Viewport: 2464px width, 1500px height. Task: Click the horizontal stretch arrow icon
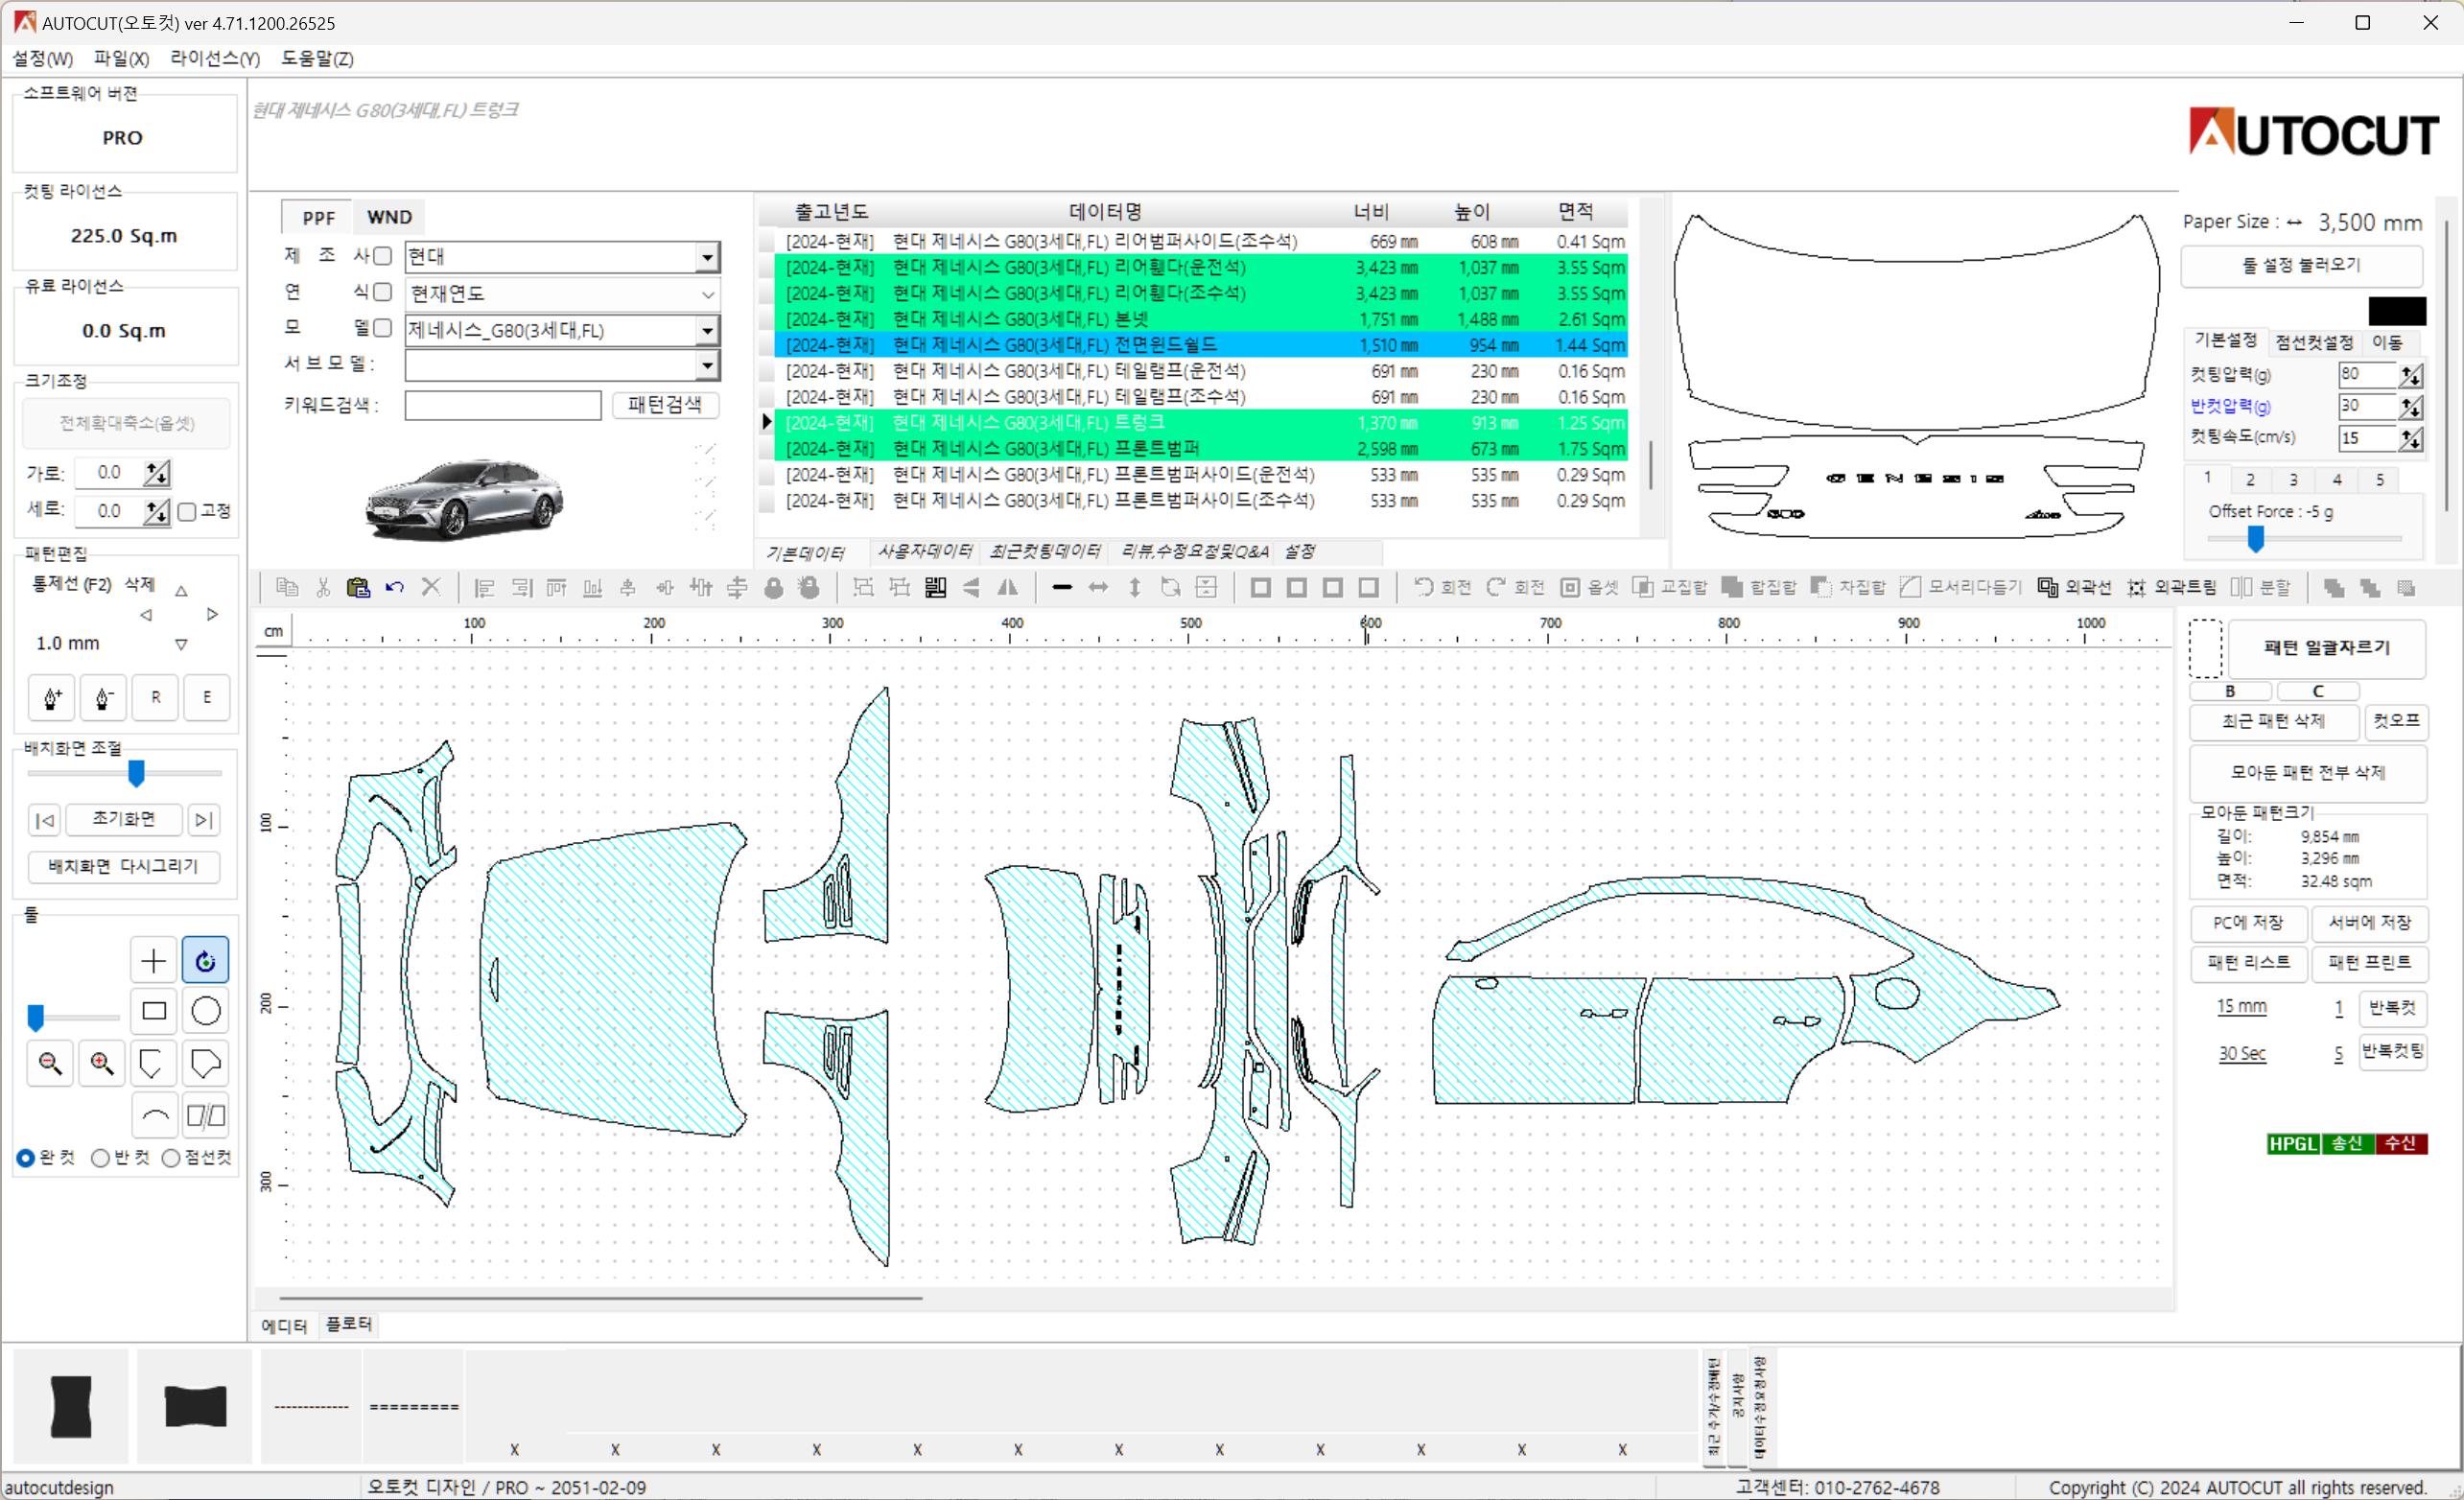(1098, 587)
